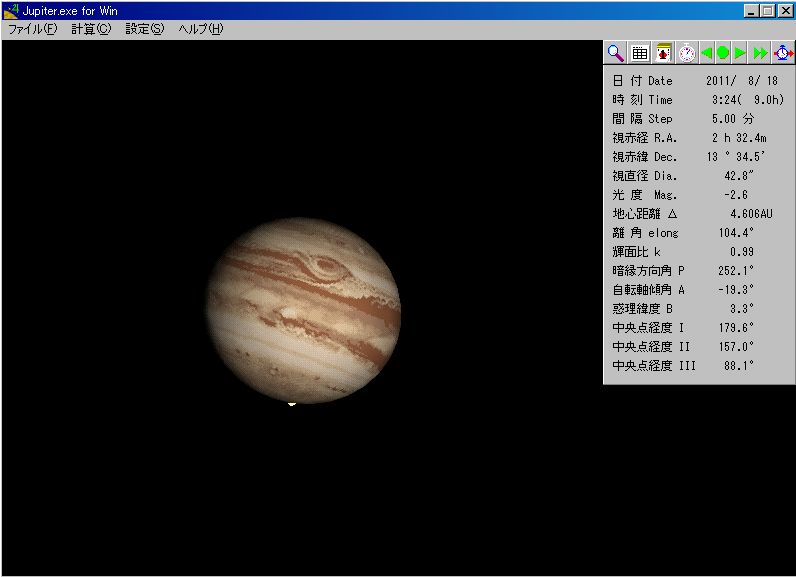Open the ヘルプ(H) menu
The image size is (796, 577).
click(x=201, y=29)
